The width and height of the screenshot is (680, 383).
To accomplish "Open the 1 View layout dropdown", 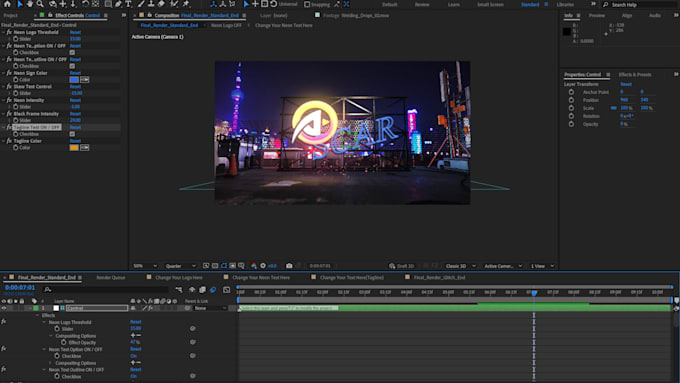I will 543,265.
